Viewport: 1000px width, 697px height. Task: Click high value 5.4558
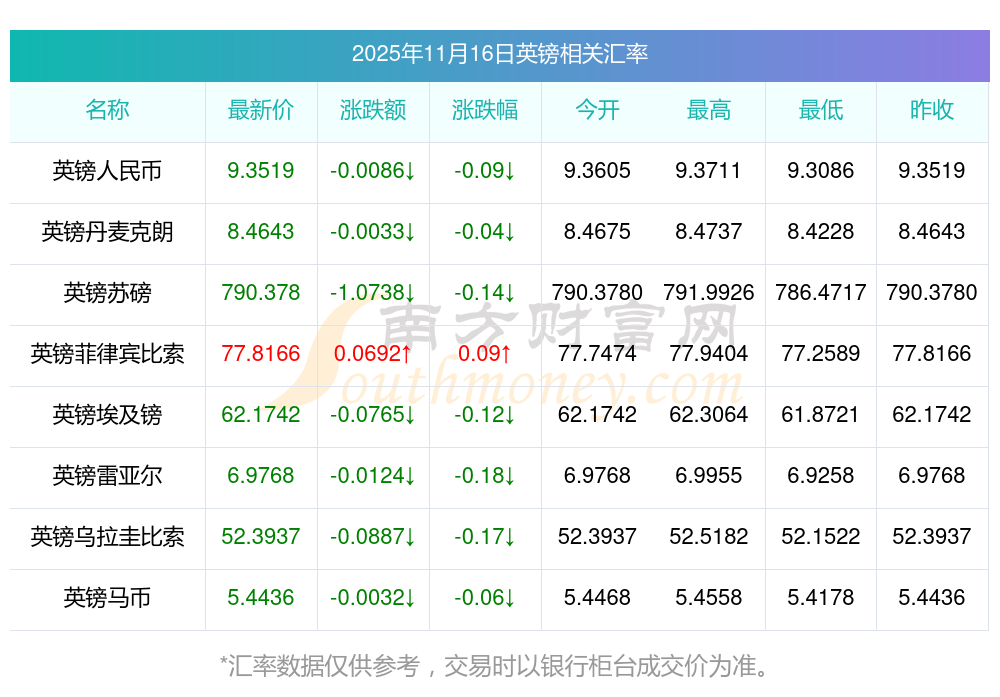click(709, 598)
